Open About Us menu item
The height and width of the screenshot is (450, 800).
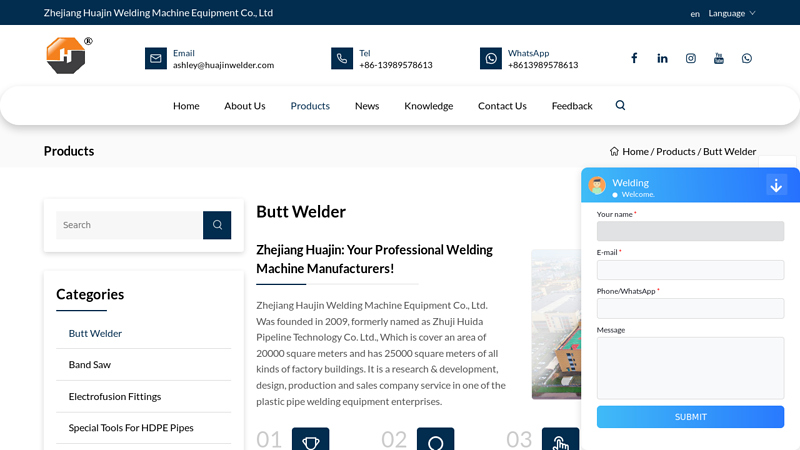(x=245, y=106)
